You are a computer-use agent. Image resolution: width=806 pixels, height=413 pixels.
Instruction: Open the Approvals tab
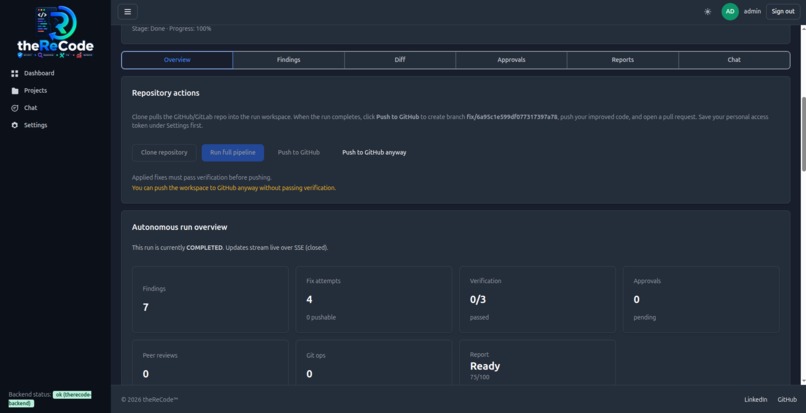511,60
